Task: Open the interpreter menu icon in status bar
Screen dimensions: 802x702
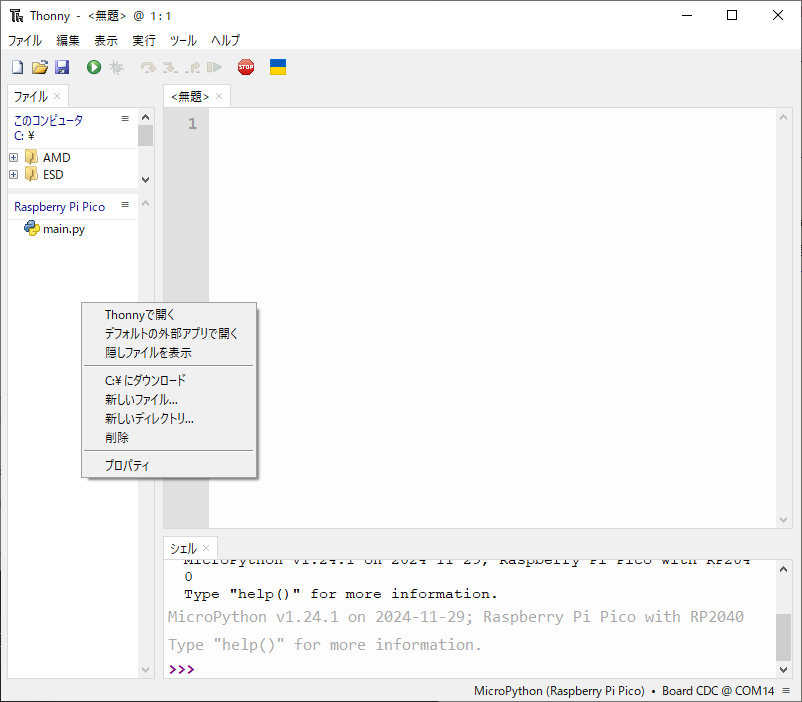Action: coord(786,691)
